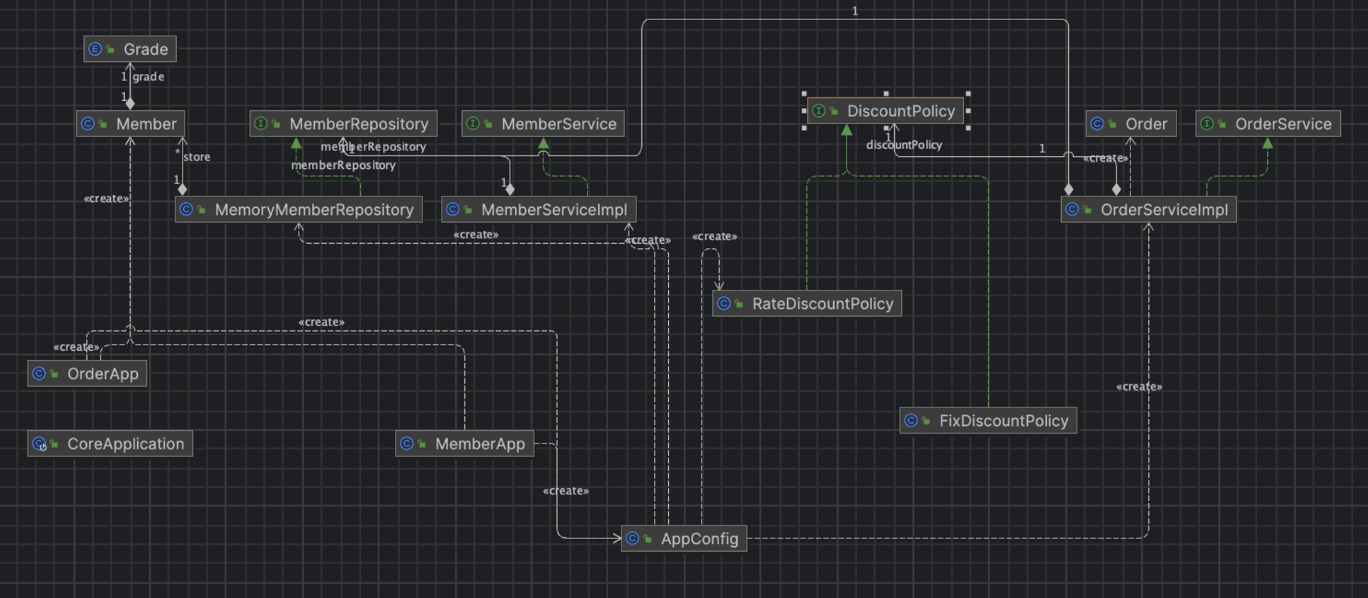Viewport: 1368px width, 598px height.
Task: Select the MemoryMemberRepository node name
Action: 314,210
